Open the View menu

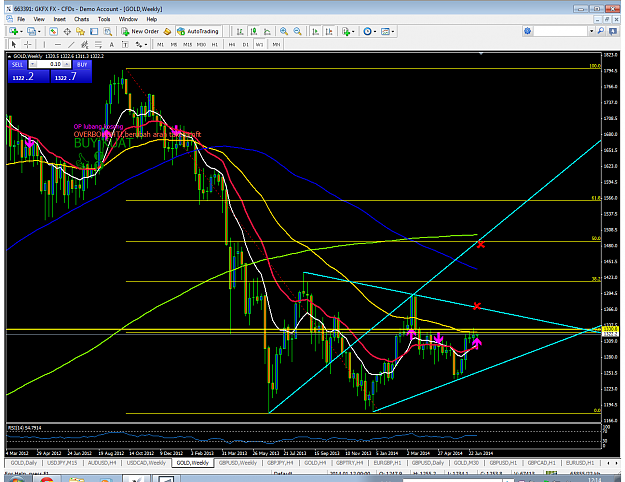pos(39,19)
